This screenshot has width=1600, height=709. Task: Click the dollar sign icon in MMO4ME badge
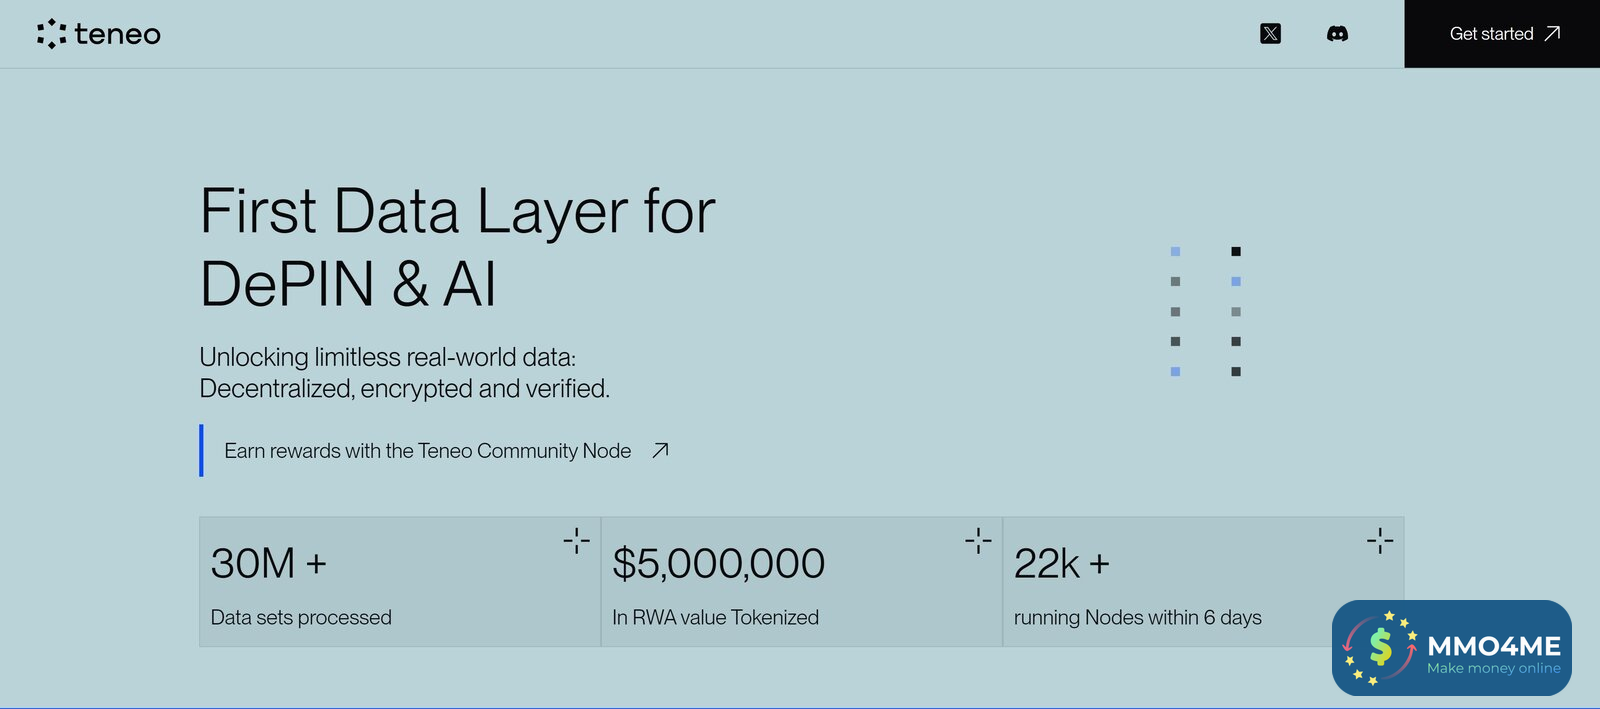tap(1380, 647)
